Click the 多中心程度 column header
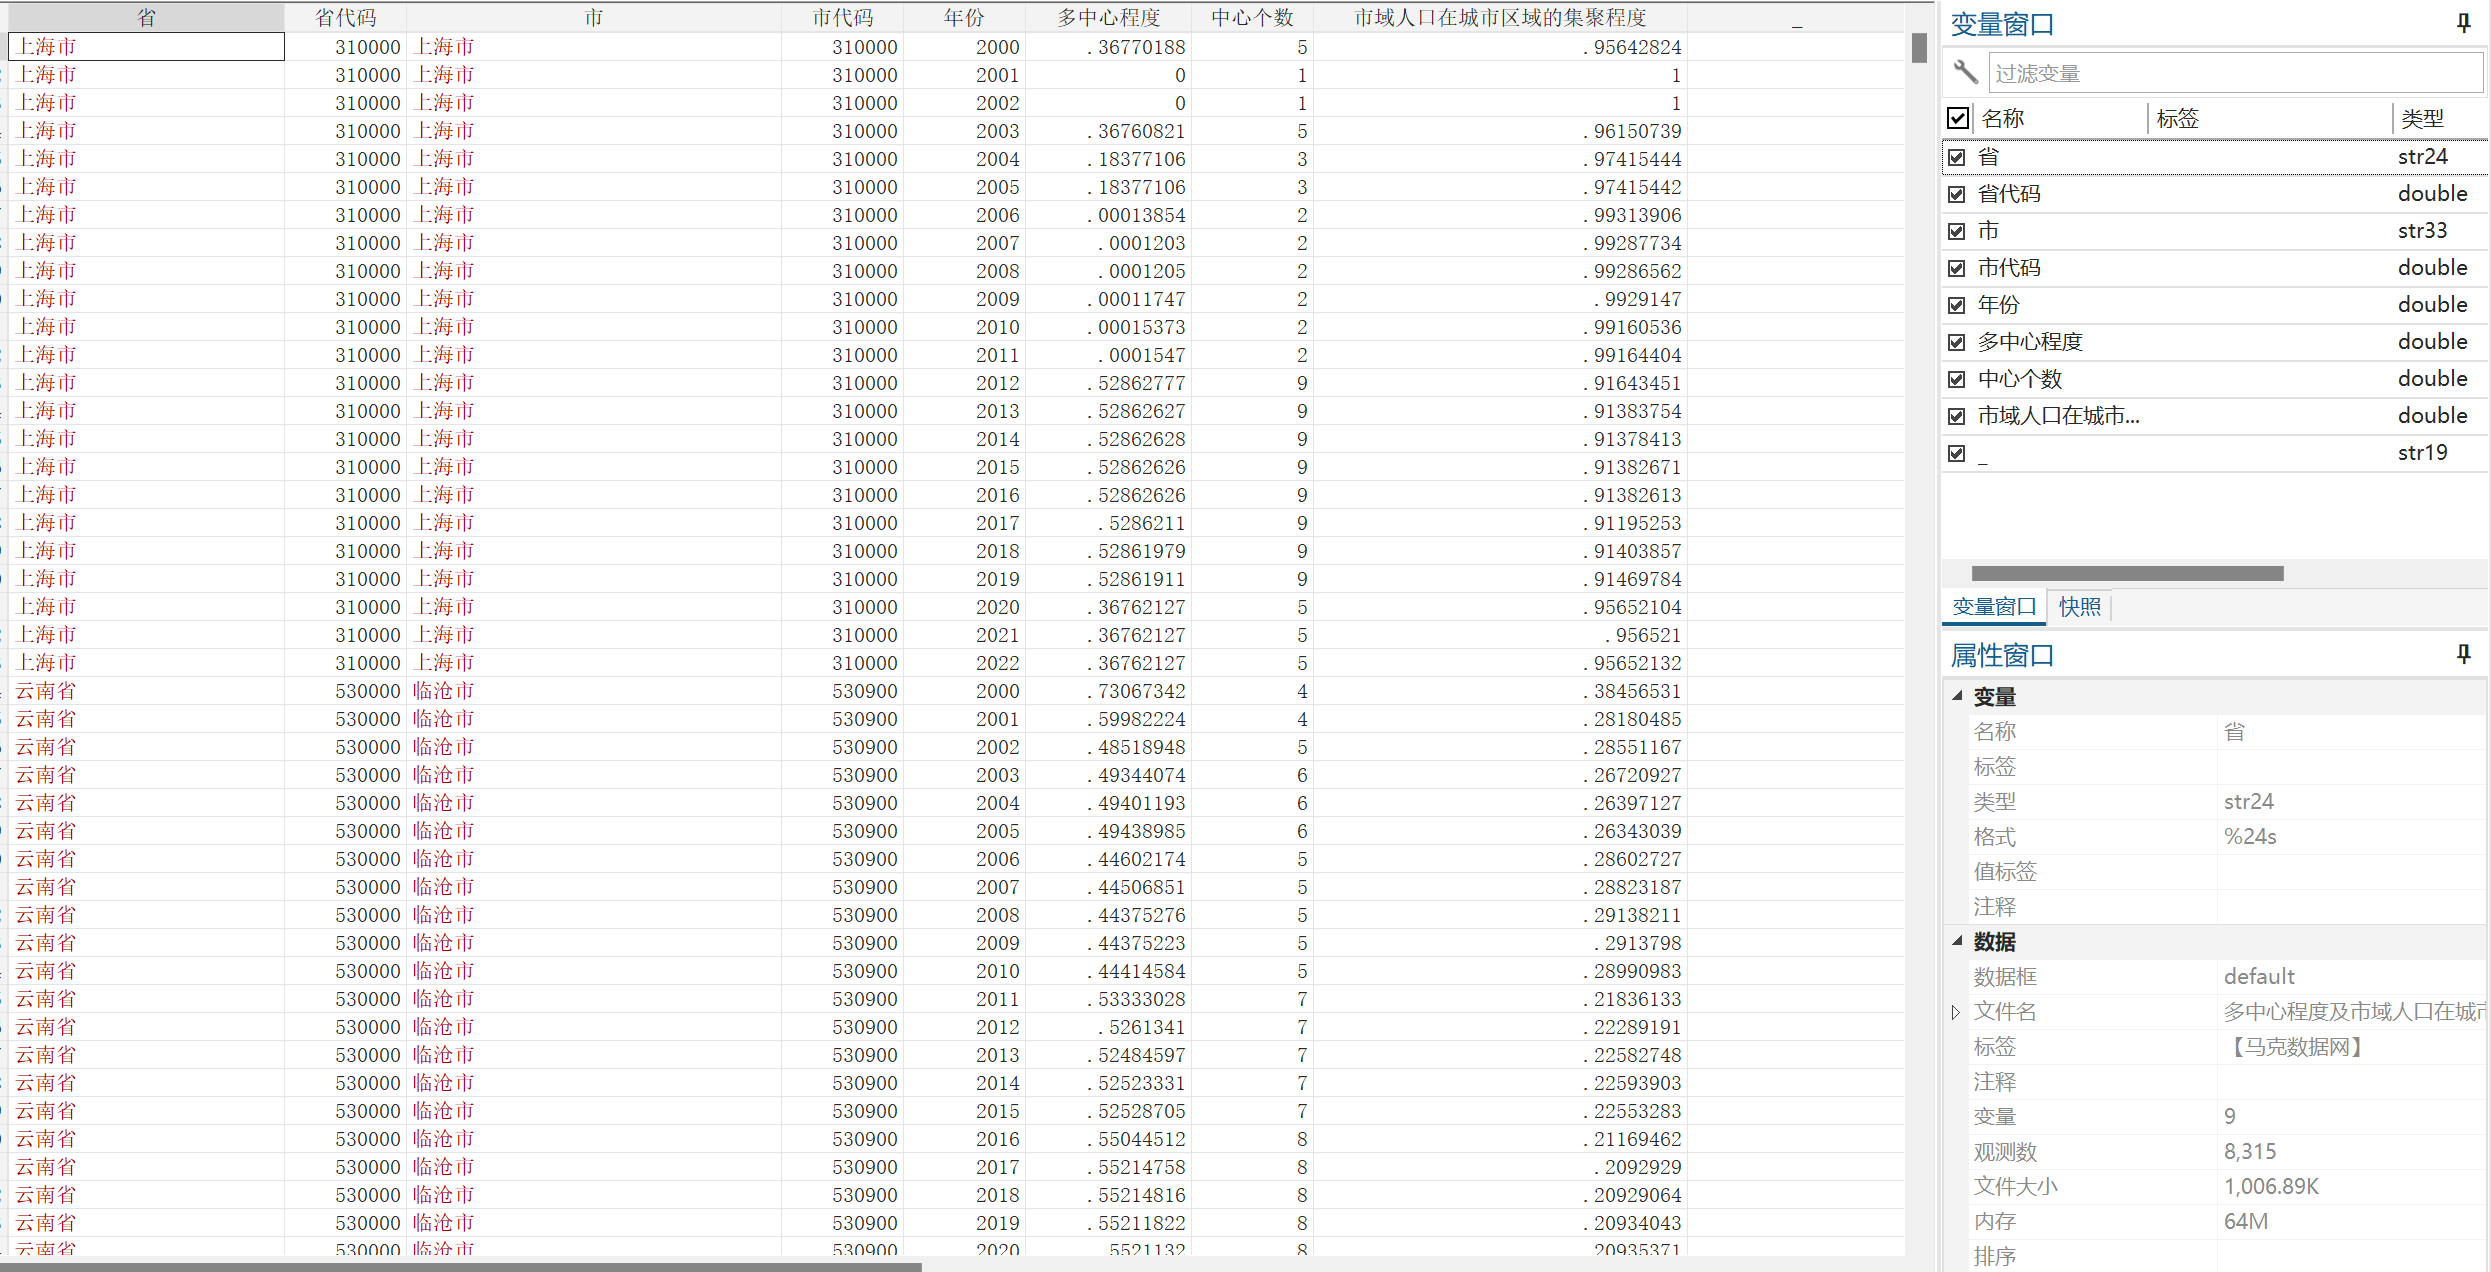The image size is (2491, 1272). [1109, 17]
